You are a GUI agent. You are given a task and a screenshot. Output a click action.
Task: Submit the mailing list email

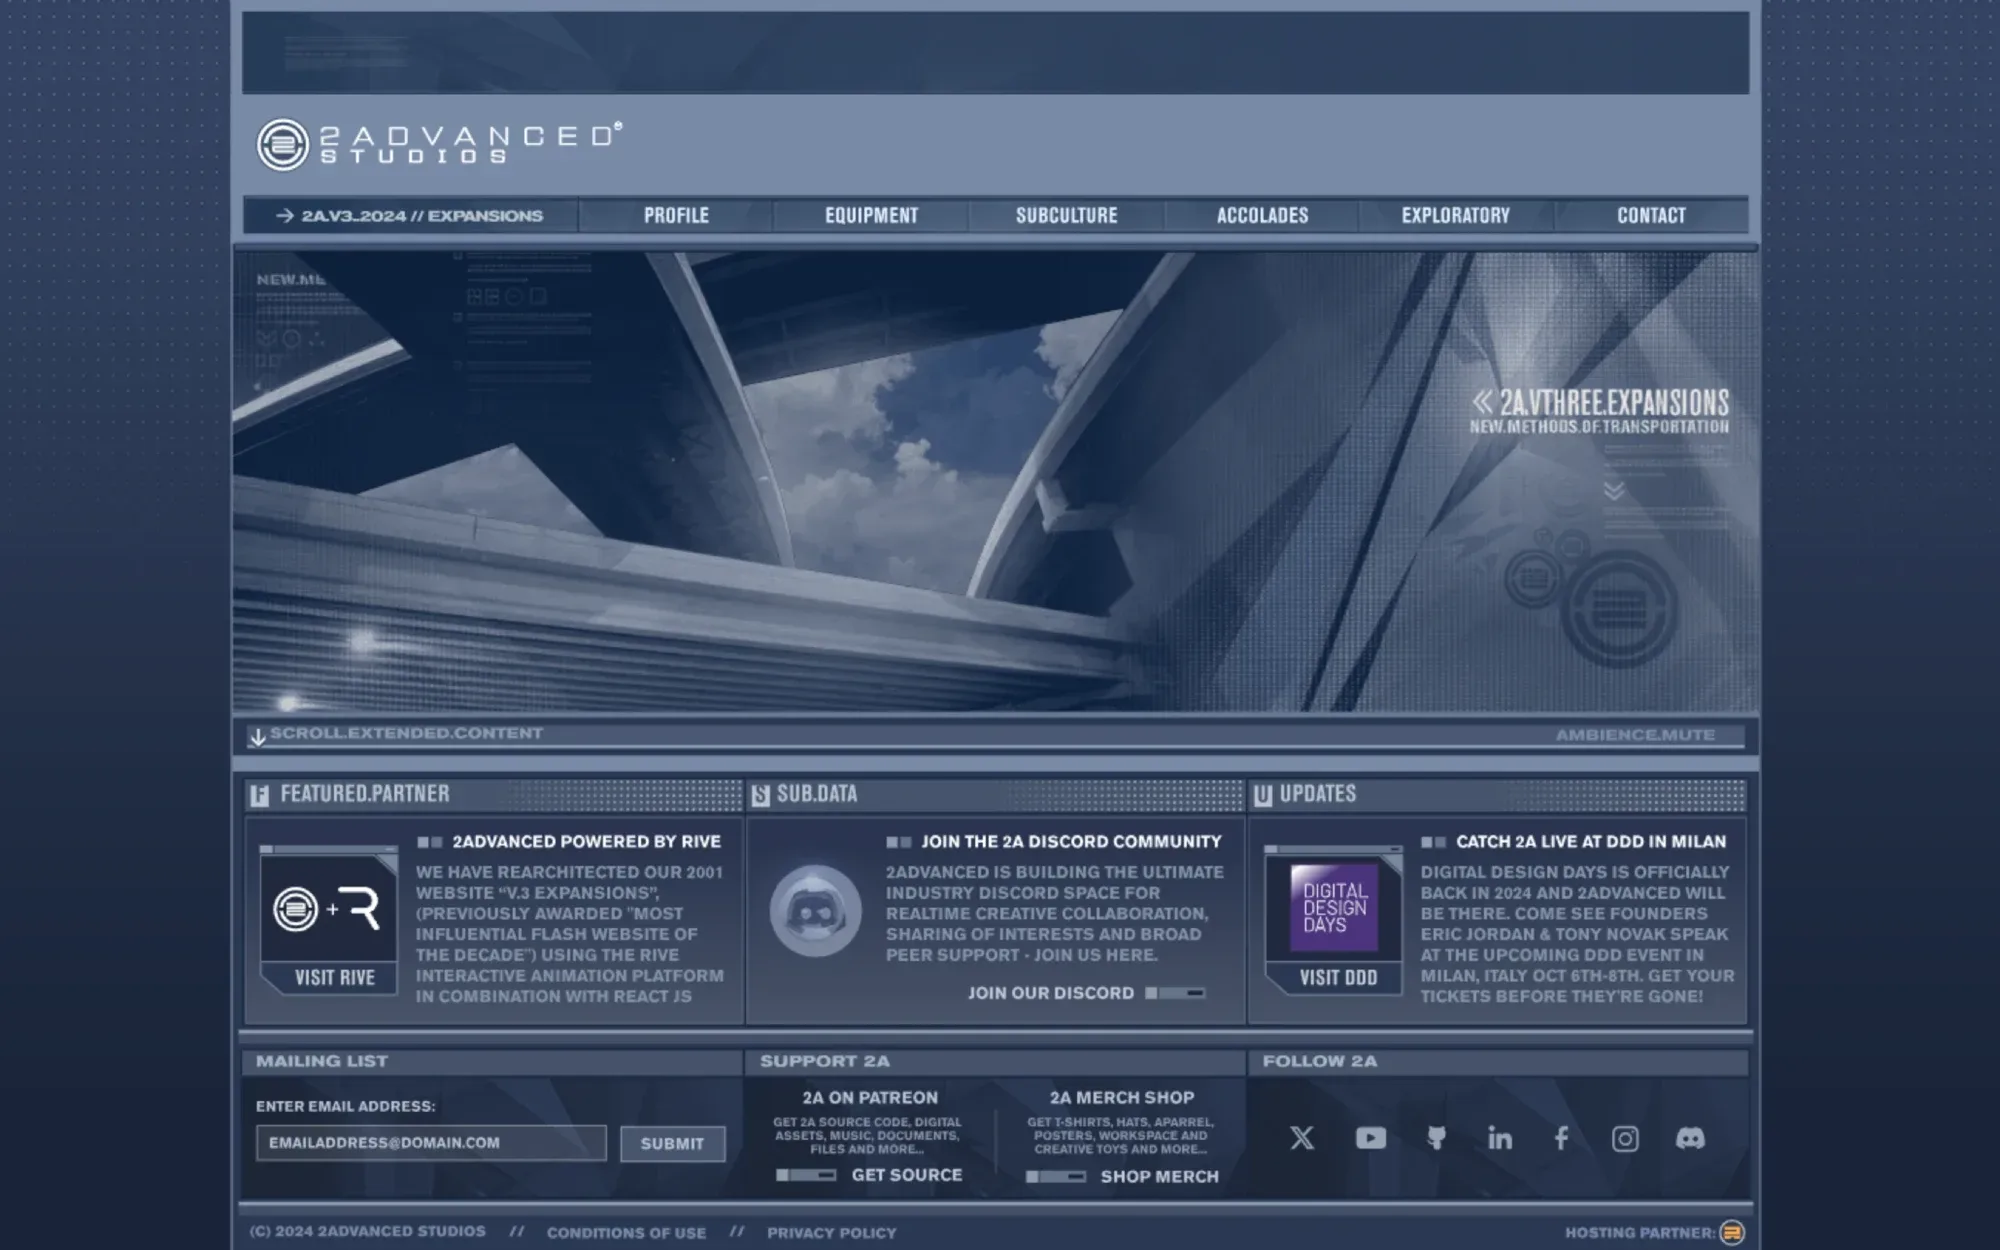pyautogui.click(x=672, y=1144)
